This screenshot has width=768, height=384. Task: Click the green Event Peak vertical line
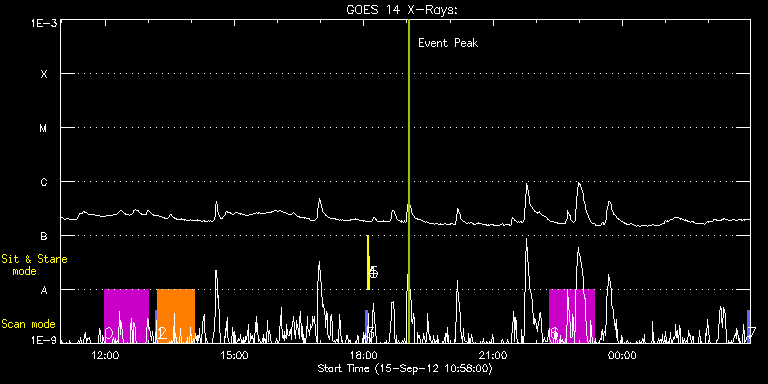[408, 181]
